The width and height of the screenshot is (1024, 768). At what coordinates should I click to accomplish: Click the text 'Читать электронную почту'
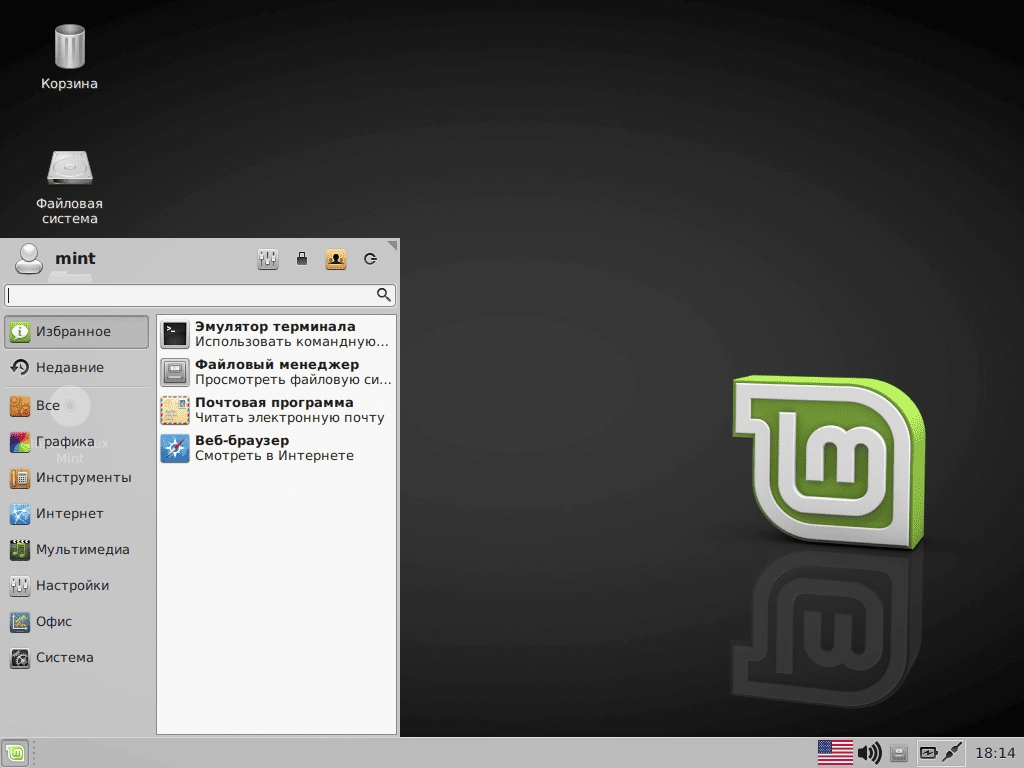coord(289,417)
